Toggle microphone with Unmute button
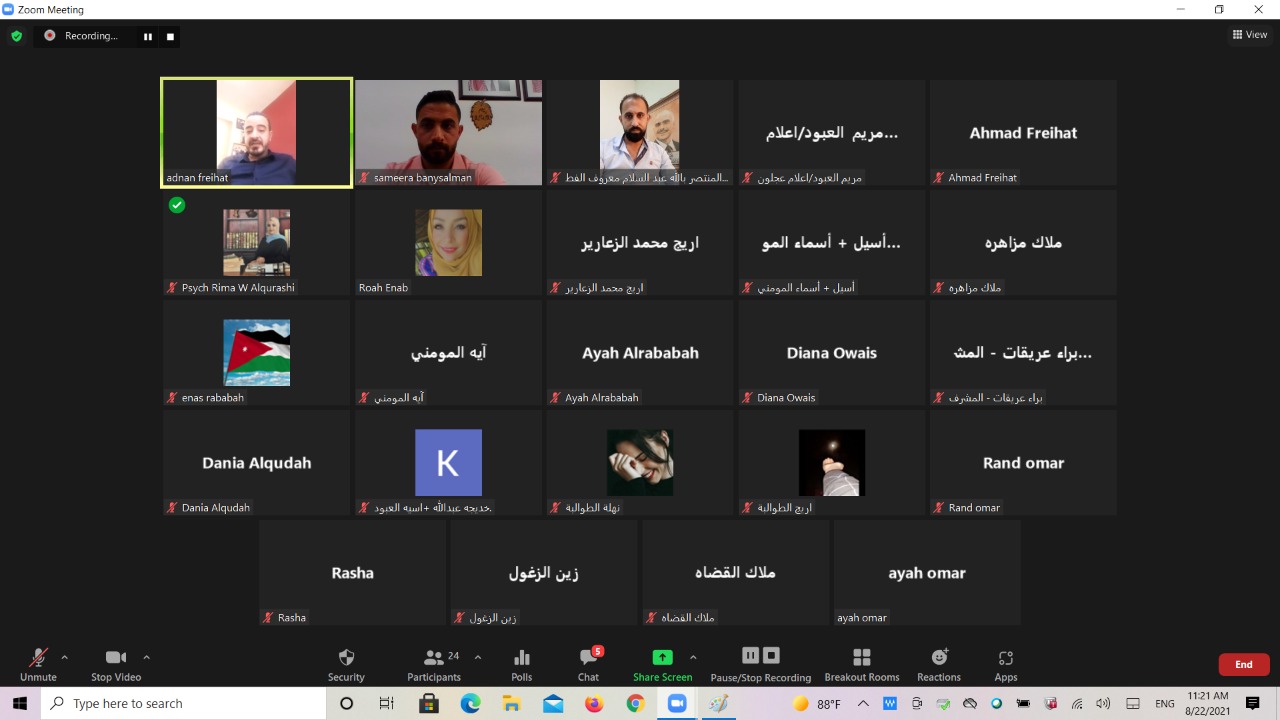 pos(38,664)
